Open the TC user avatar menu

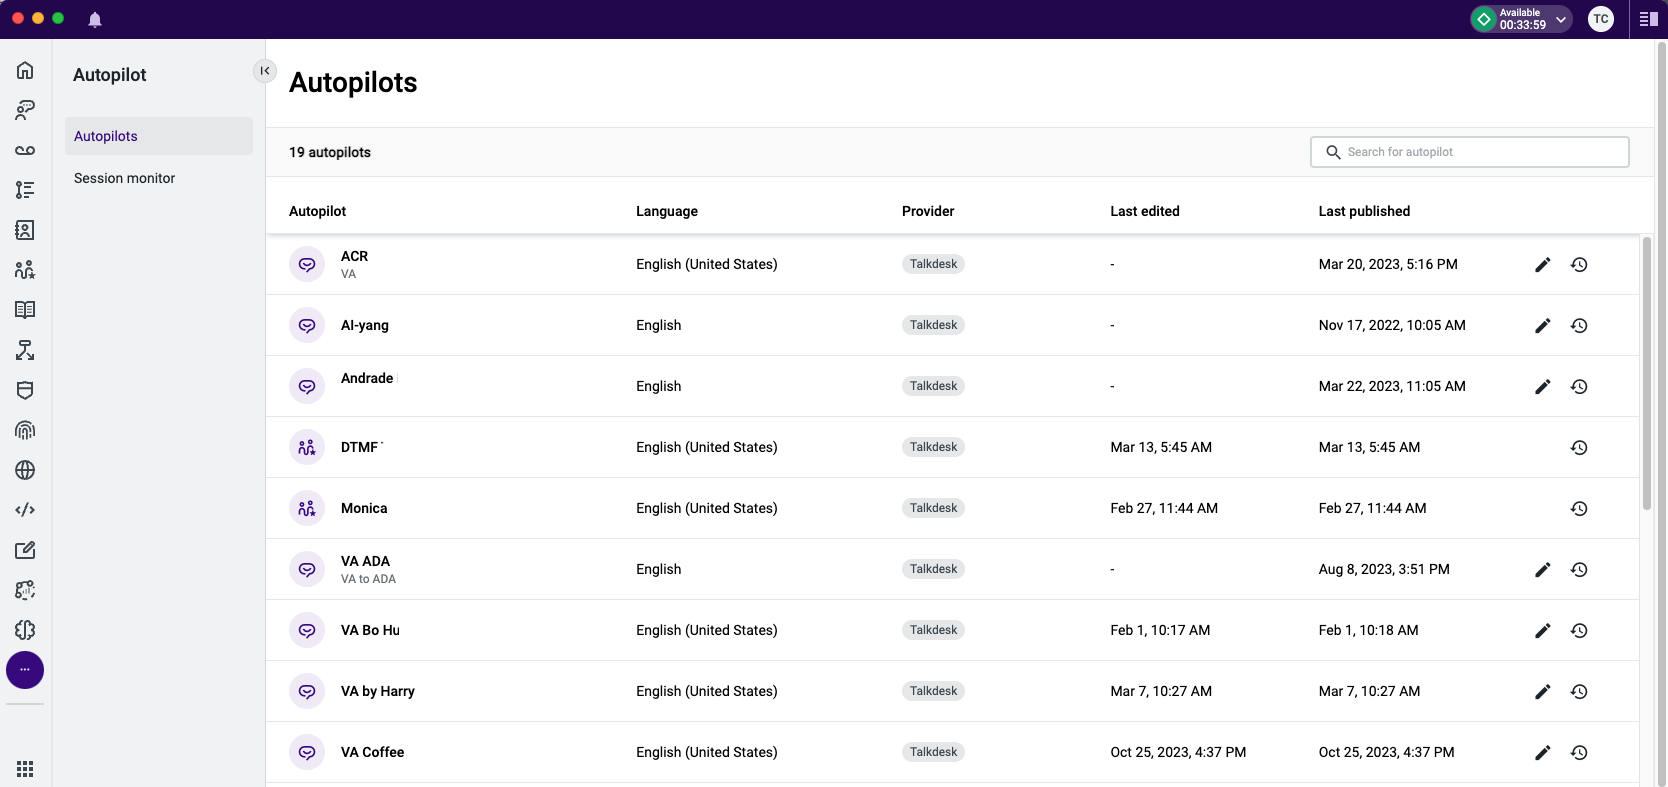click(x=1601, y=19)
